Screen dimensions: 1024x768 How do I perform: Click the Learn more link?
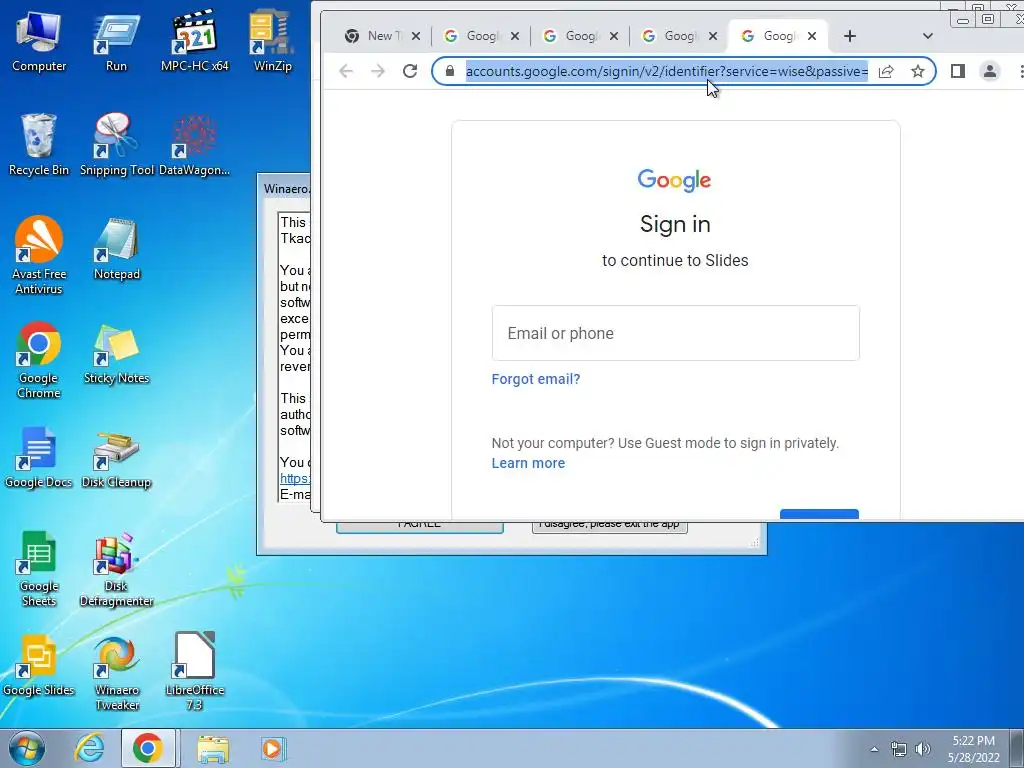pos(528,463)
